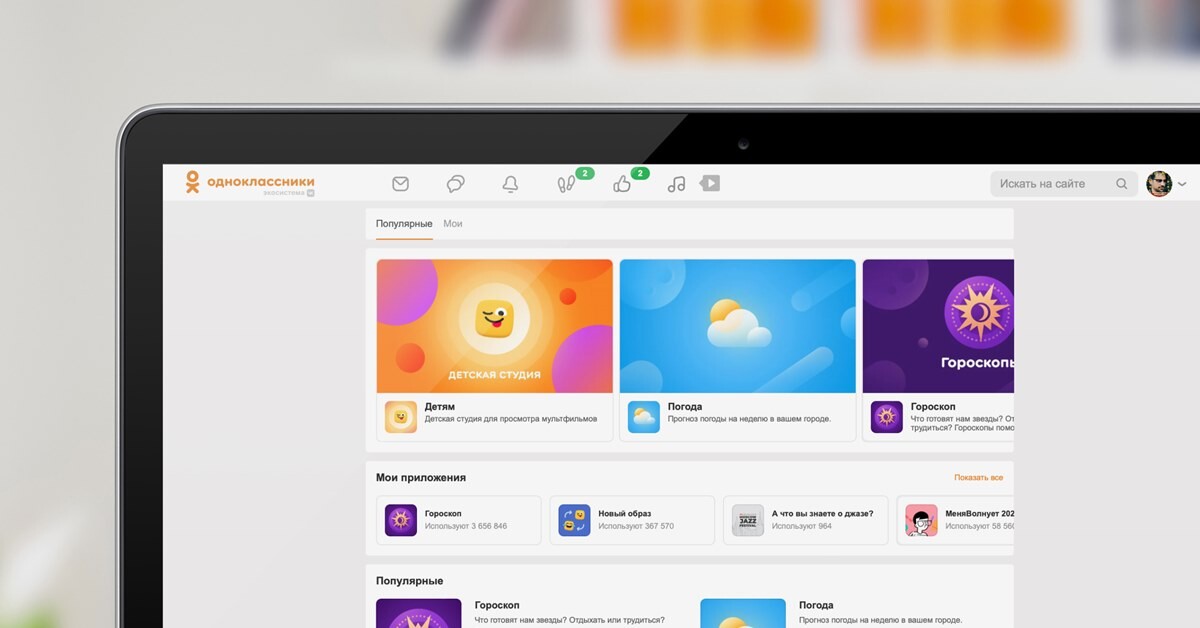Open the Детям app link
The height and width of the screenshot is (628, 1200).
(x=439, y=407)
